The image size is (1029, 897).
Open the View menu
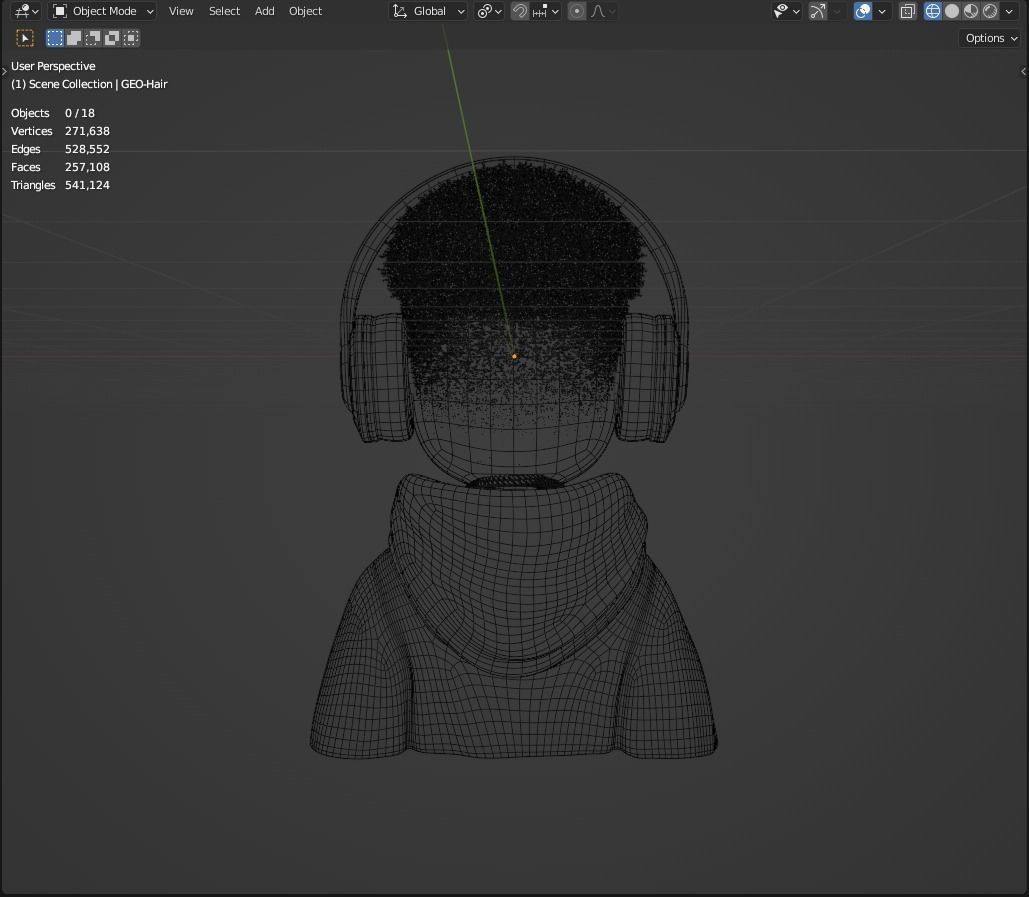181,11
